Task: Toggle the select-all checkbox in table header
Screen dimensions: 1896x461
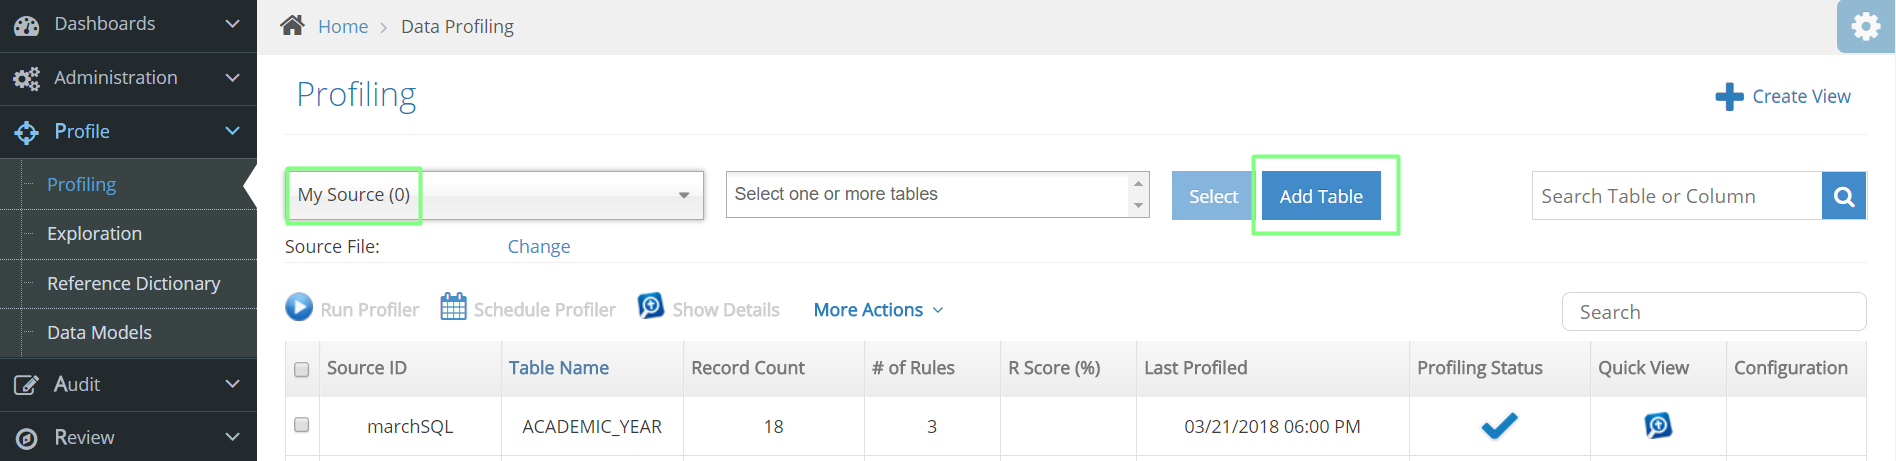Action: coord(302,369)
